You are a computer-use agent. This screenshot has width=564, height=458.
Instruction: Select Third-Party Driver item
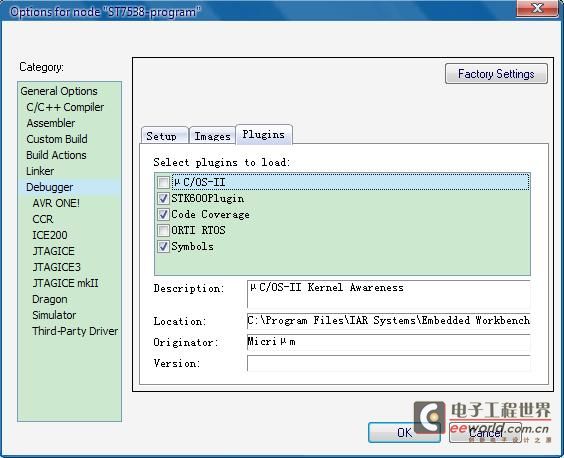75,331
